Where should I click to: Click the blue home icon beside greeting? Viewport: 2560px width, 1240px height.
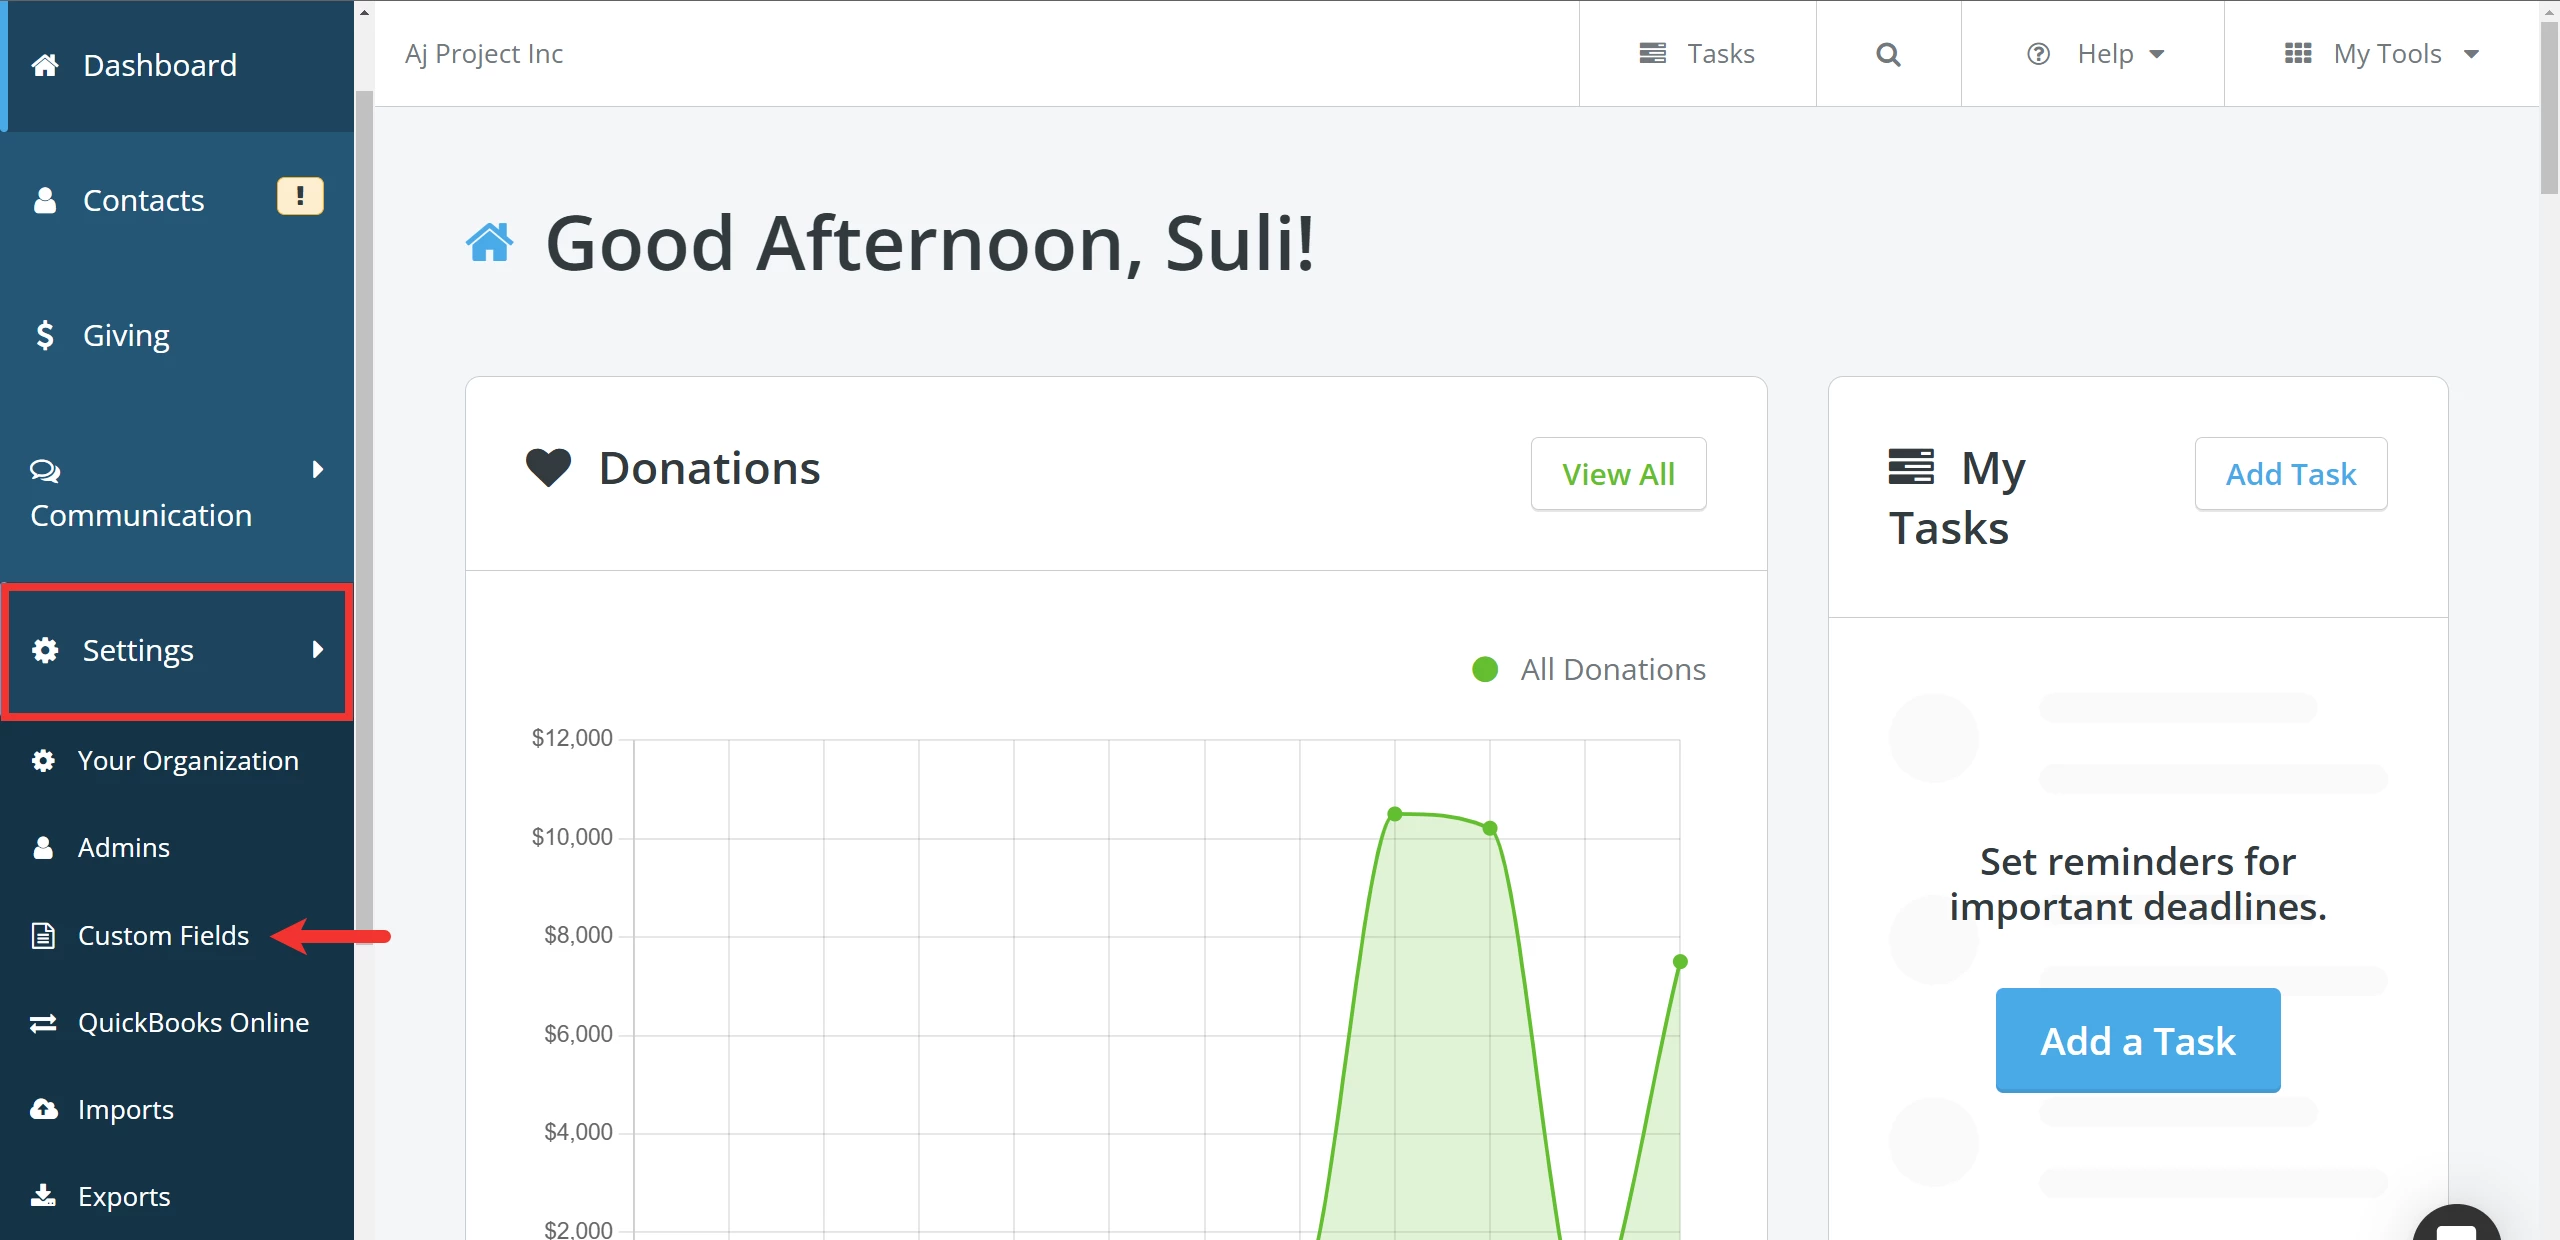point(489,243)
